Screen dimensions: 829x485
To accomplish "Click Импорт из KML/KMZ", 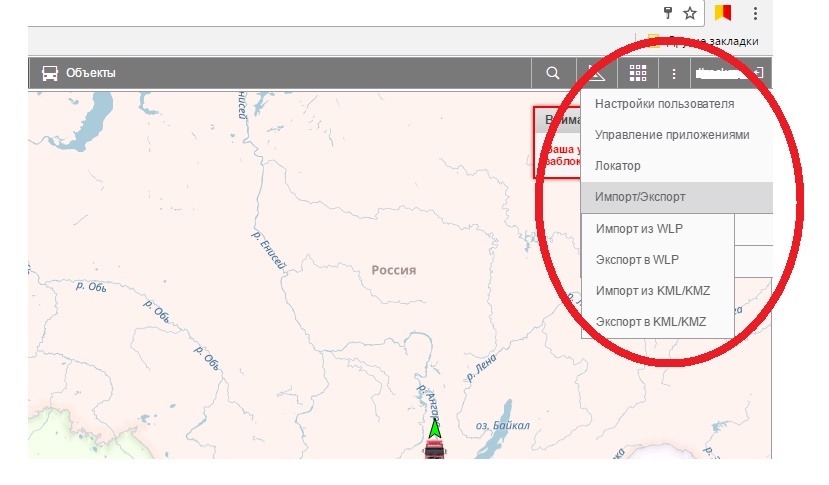I will coord(652,291).
